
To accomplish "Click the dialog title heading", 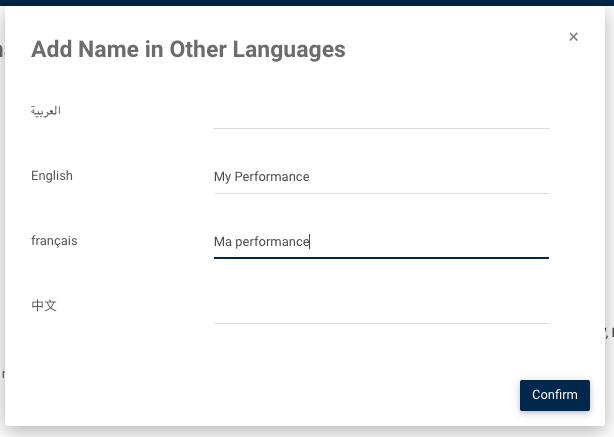I will pyautogui.click(x=188, y=49).
